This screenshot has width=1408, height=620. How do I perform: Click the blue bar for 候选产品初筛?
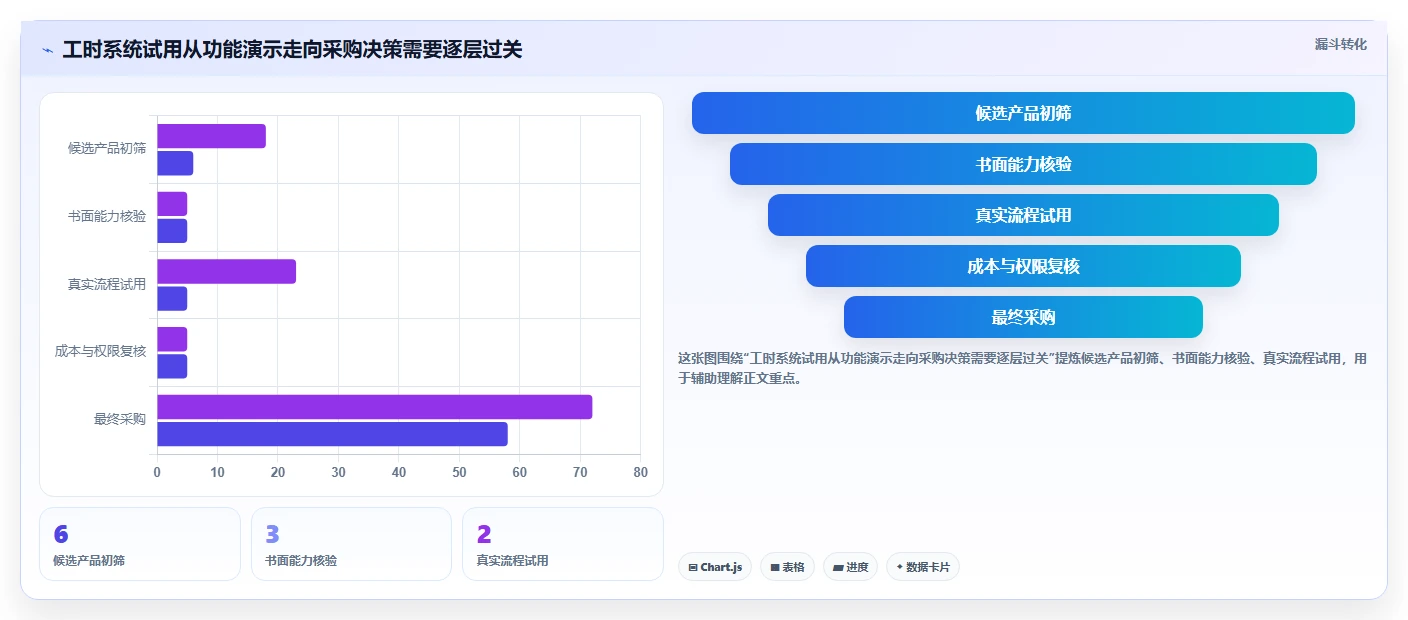coord(175,163)
